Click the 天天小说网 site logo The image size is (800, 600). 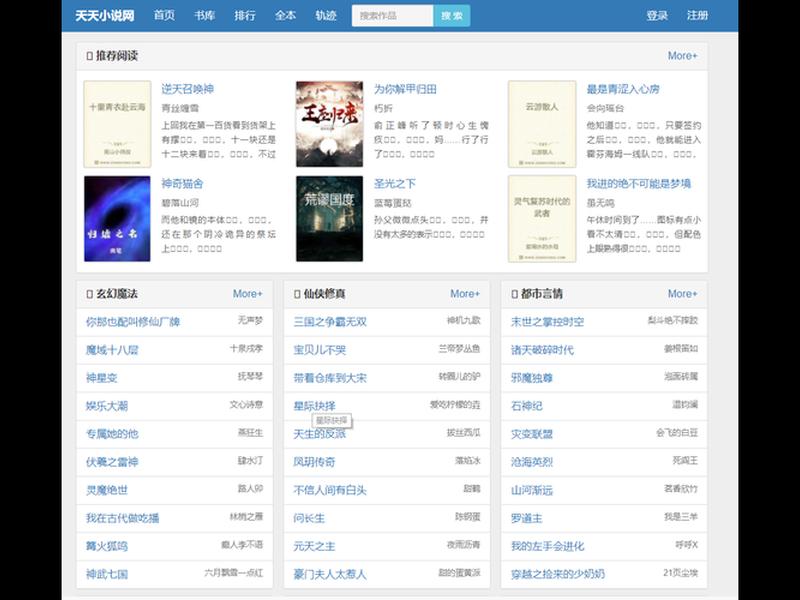click(x=105, y=15)
